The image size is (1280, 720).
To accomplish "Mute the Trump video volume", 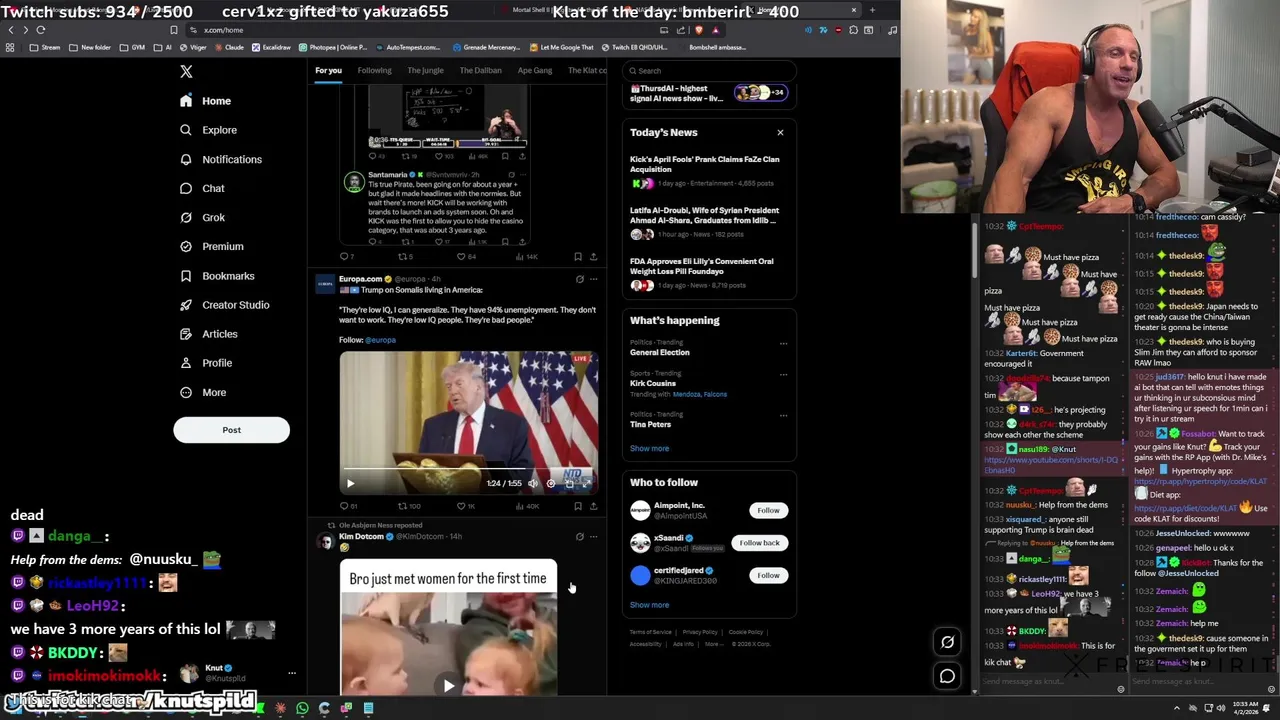I will tap(532, 483).
